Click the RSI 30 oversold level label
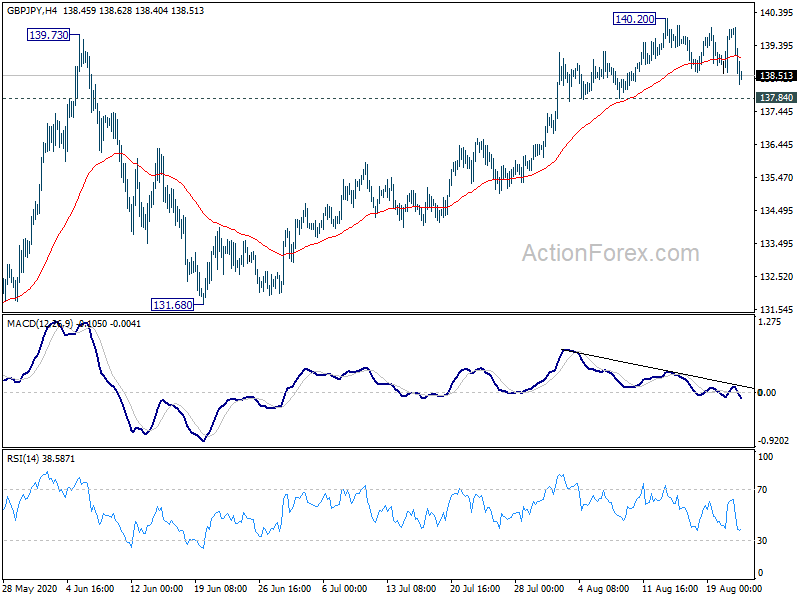800x600 pixels. tap(762, 540)
